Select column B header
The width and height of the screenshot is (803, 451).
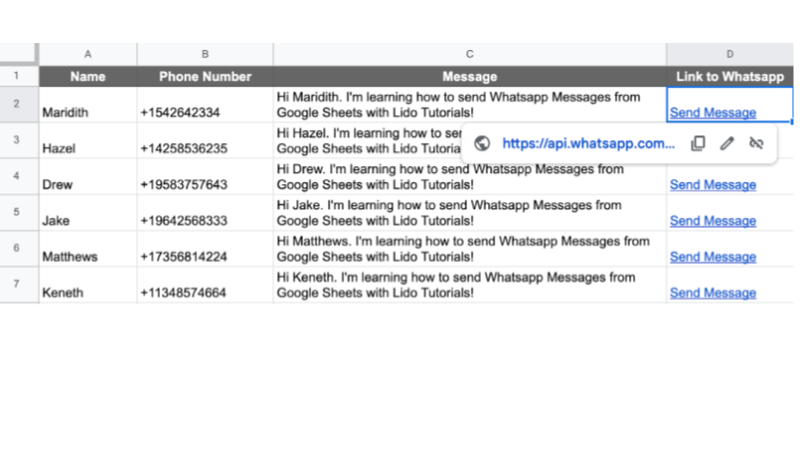[x=205, y=54]
